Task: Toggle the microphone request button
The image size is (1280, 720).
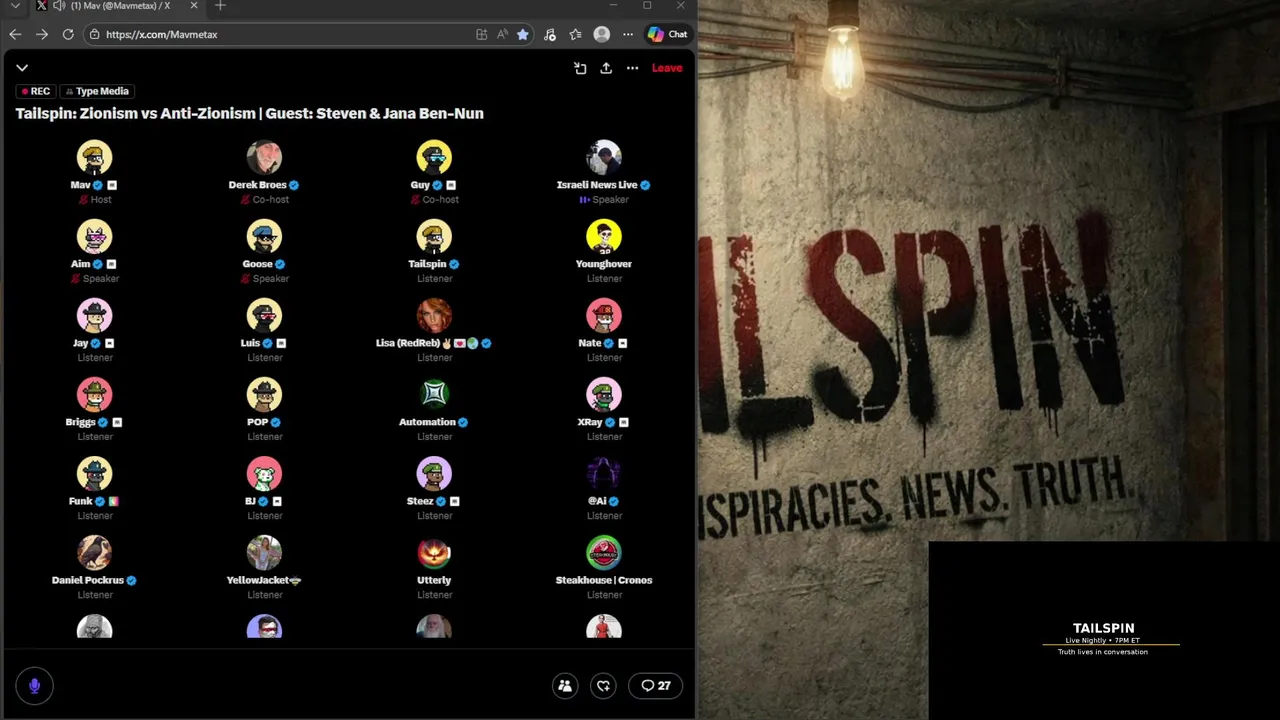Action: (x=34, y=686)
